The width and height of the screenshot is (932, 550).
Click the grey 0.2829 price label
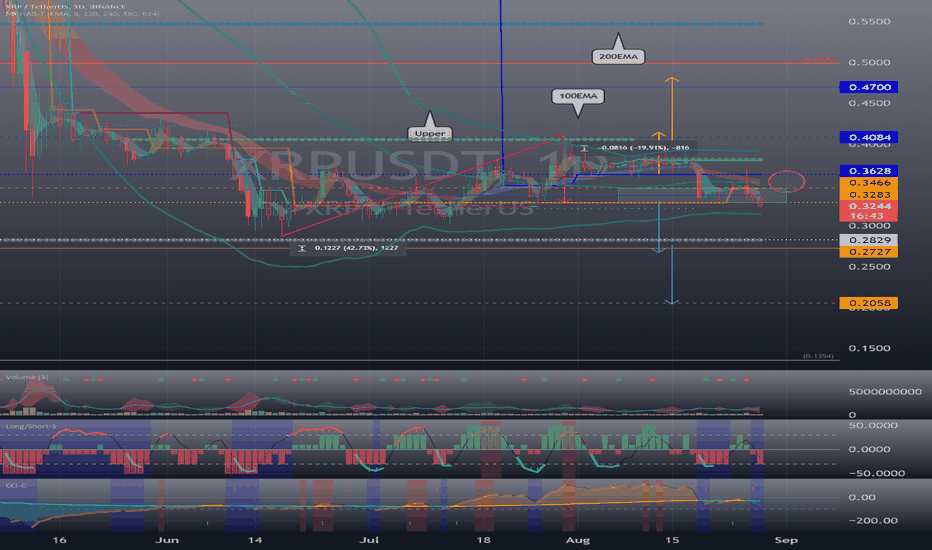pos(868,240)
